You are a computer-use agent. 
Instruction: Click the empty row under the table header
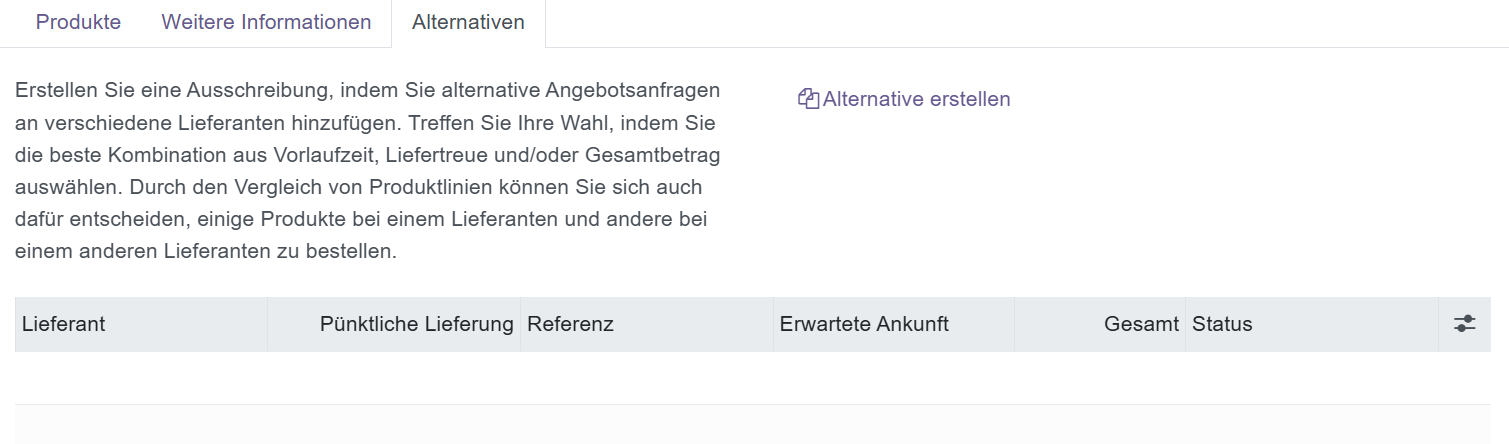[x=752, y=378]
